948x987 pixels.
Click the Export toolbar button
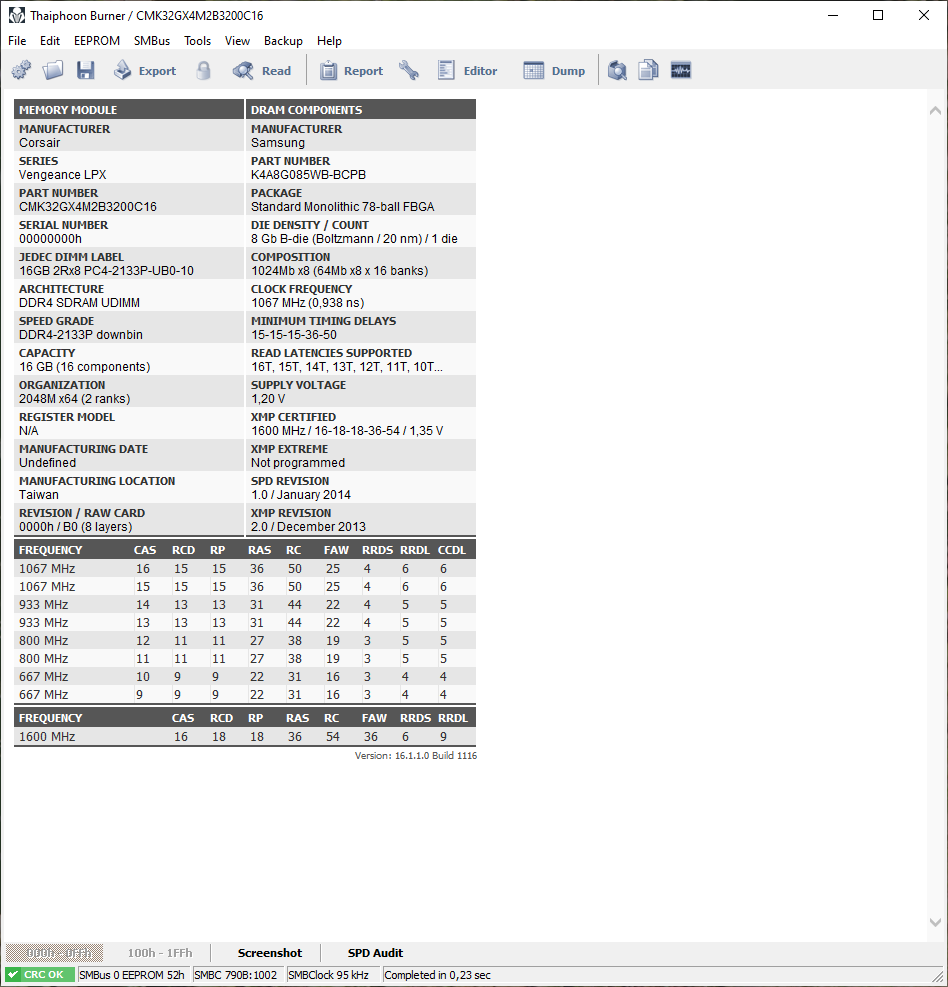[145, 70]
